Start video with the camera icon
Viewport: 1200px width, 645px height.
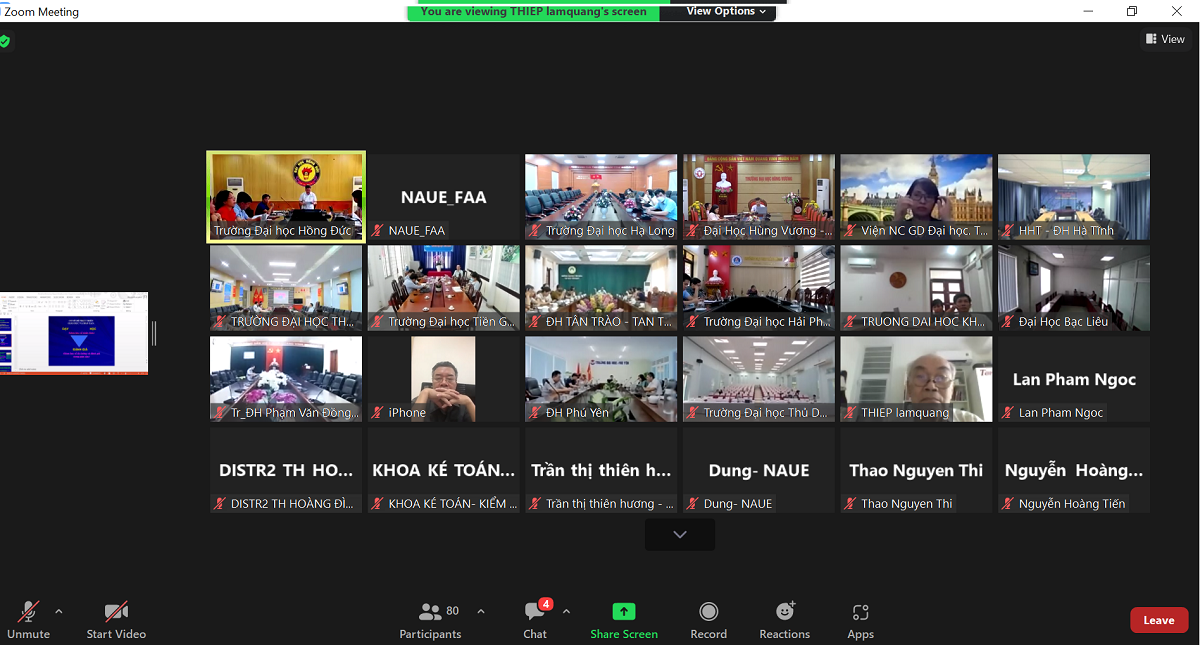click(116, 611)
